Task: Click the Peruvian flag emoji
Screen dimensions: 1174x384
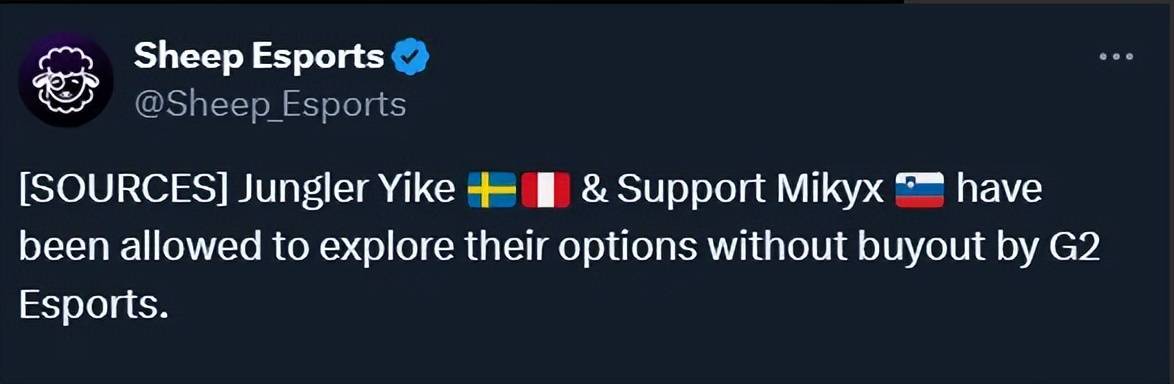Action: pyautogui.click(x=546, y=190)
